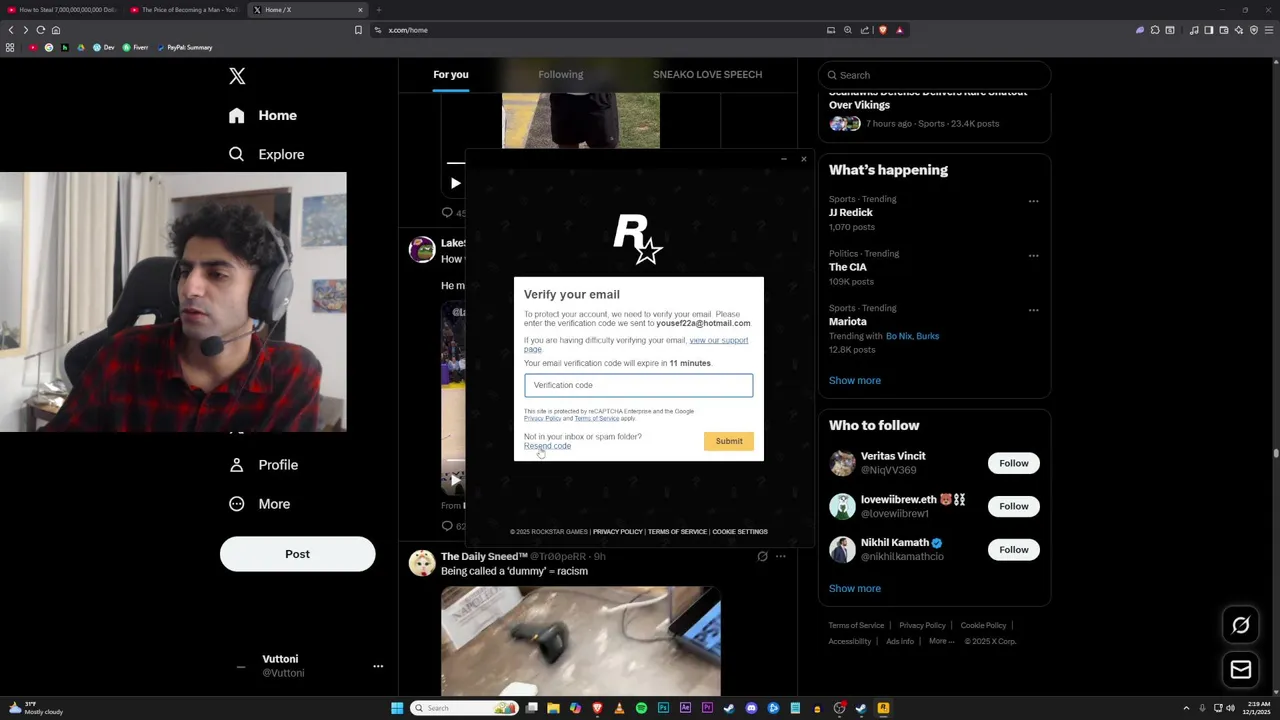Follow Veritas Vincit

pos(1013,463)
